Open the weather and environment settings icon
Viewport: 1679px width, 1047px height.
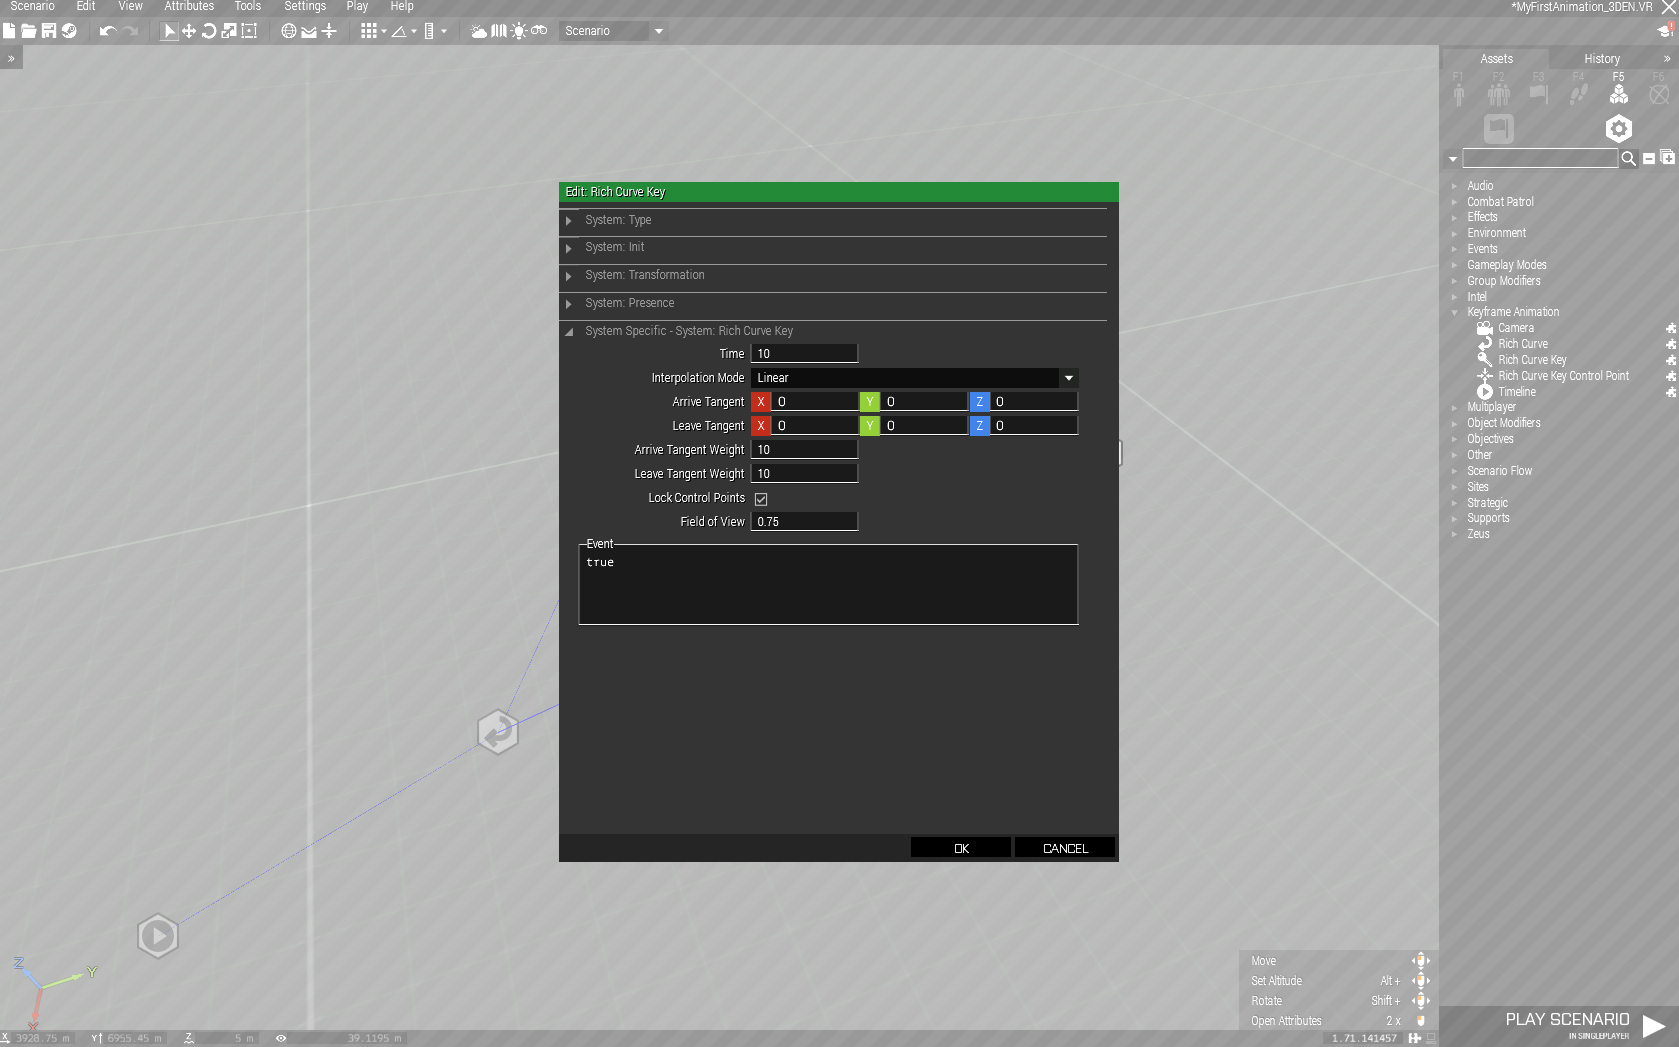coord(479,31)
